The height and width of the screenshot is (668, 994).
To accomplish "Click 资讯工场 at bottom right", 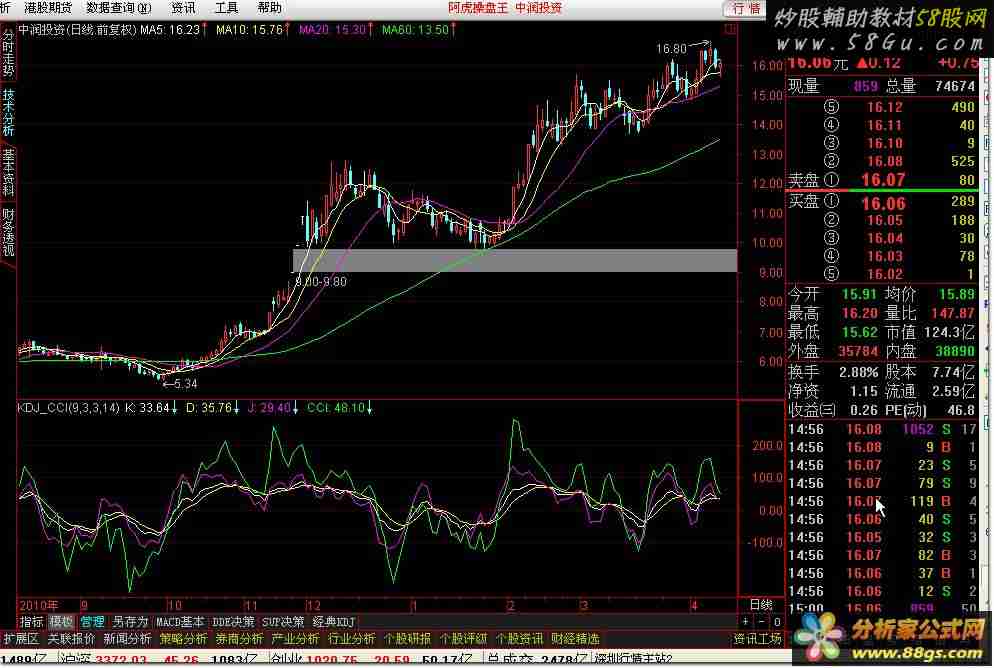I will pyautogui.click(x=758, y=638).
